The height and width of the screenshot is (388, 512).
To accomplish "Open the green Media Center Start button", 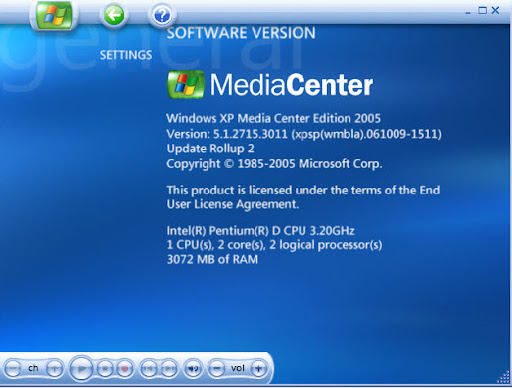I will coord(54,15).
